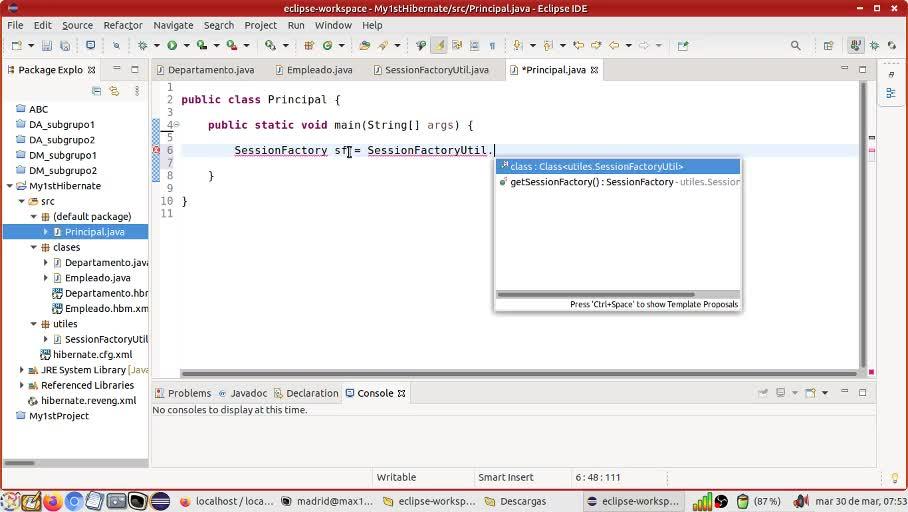Toggle Show Whitespace Characters pilcrow icon

492,45
